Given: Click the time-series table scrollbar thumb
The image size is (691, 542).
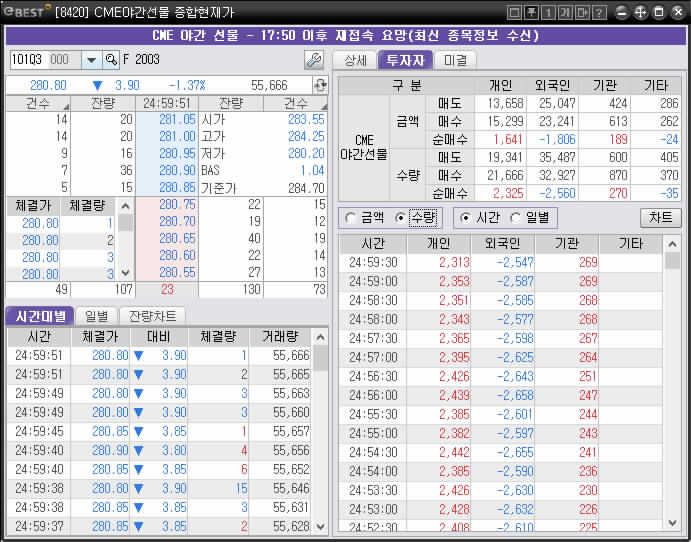Looking at the screenshot, I should coord(320,358).
